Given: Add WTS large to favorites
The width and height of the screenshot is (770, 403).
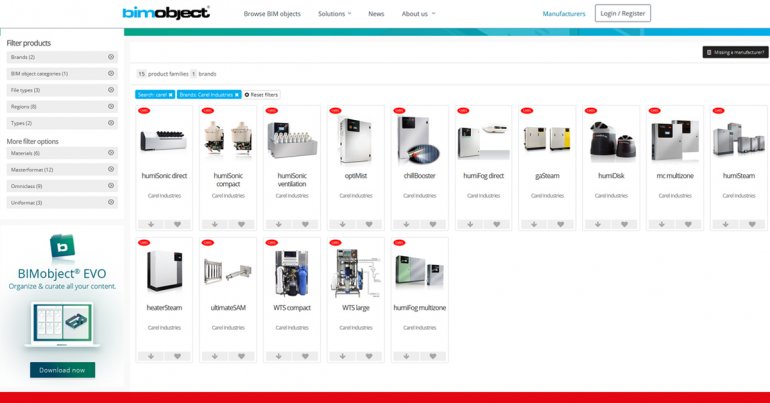Looking at the screenshot, I should [369, 356].
